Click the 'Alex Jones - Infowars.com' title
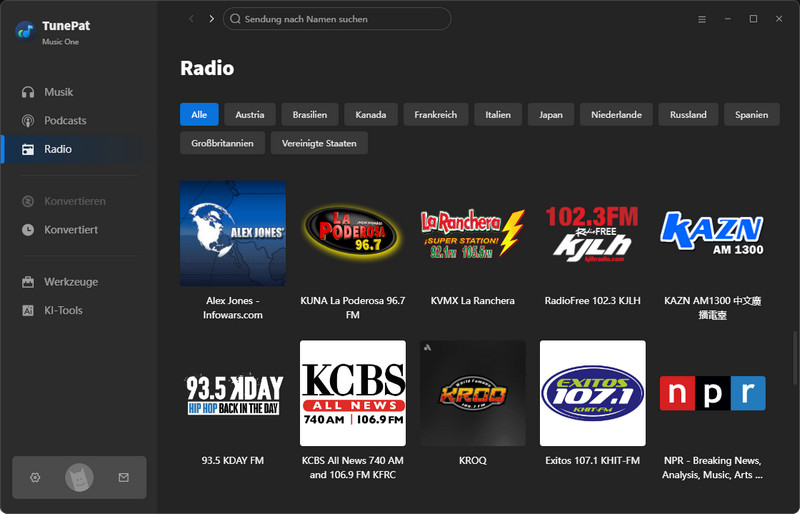The height and width of the screenshot is (514, 800). pos(233,308)
